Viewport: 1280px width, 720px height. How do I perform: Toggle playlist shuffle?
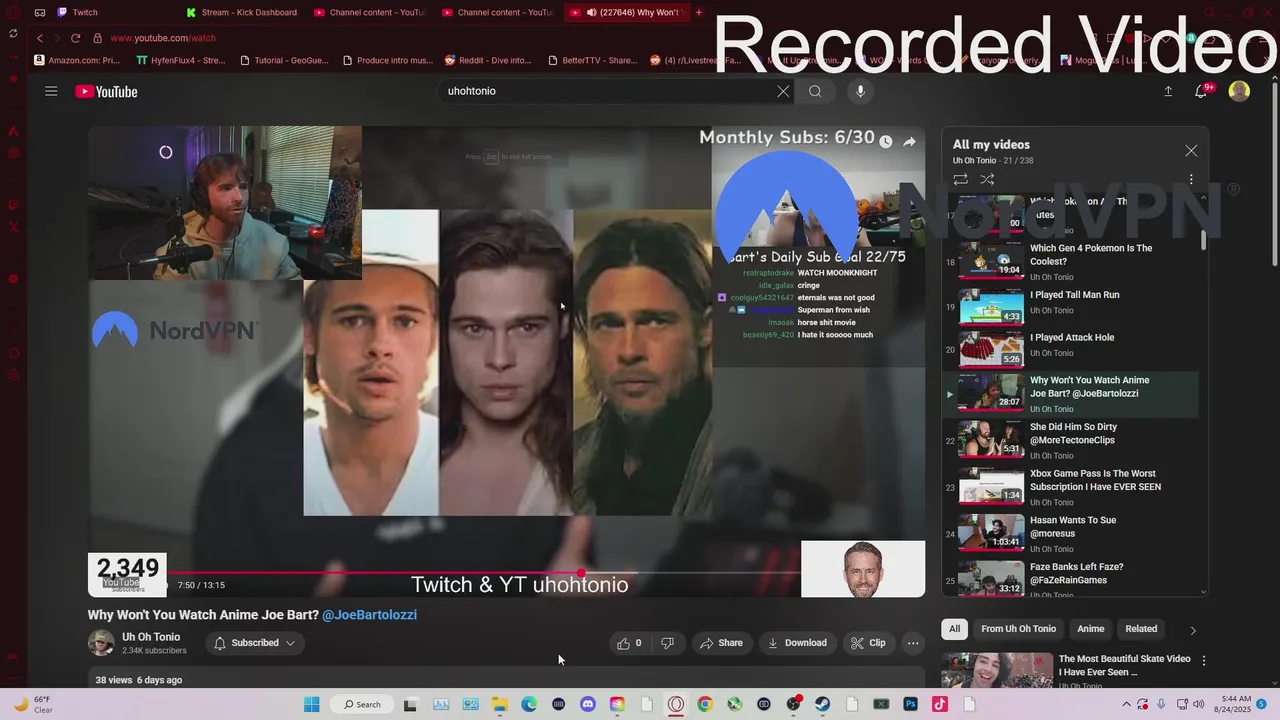(987, 180)
